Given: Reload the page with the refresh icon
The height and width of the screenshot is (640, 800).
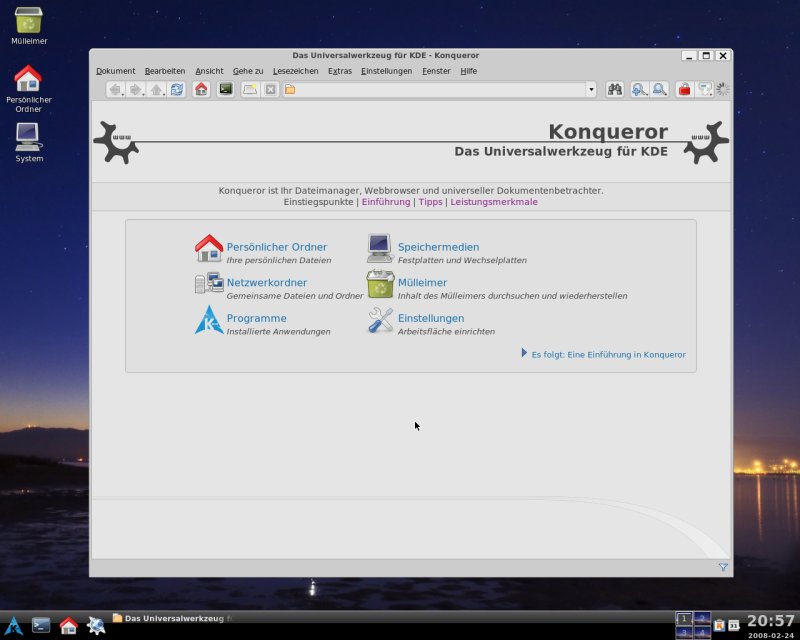Looking at the screenshot, I should [x=177, y=90].
